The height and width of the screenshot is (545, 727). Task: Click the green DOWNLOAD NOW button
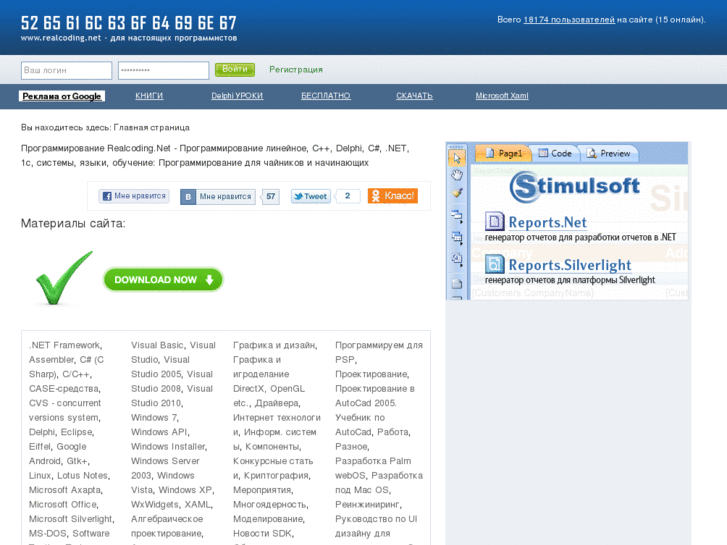pyautogui.click(x=163, y=280)
